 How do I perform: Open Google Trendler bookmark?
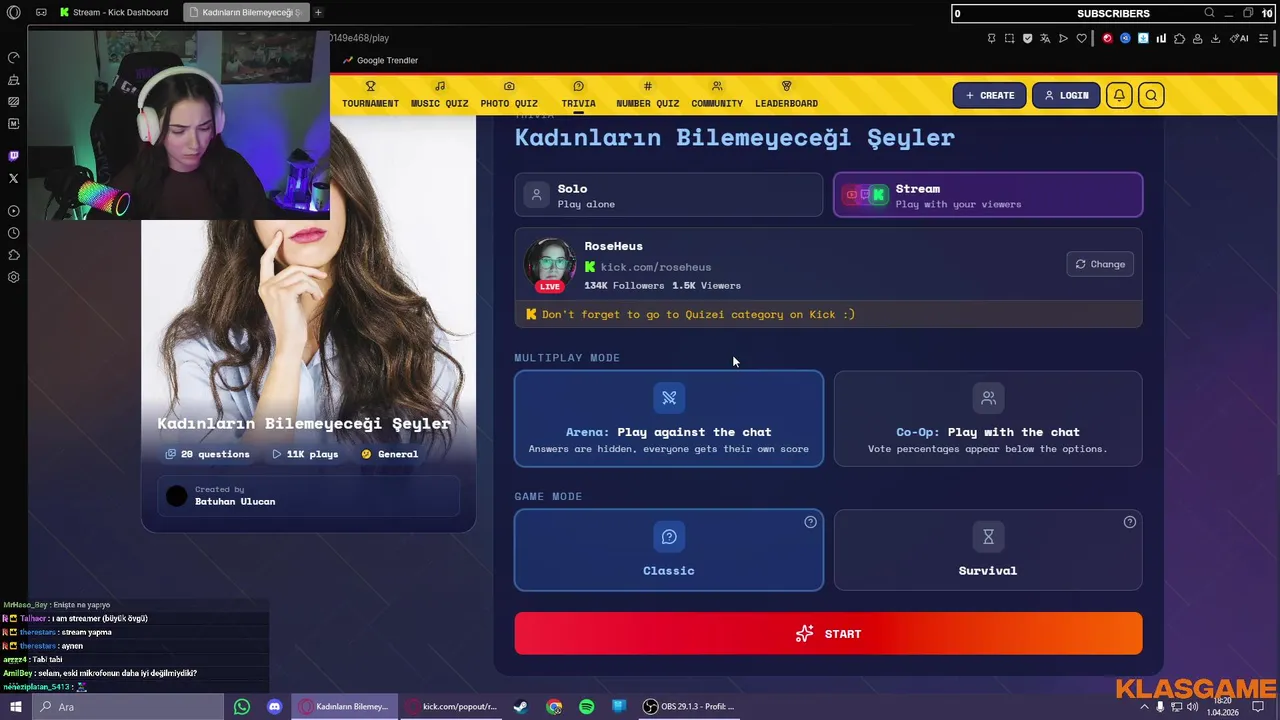pos(380,60)
